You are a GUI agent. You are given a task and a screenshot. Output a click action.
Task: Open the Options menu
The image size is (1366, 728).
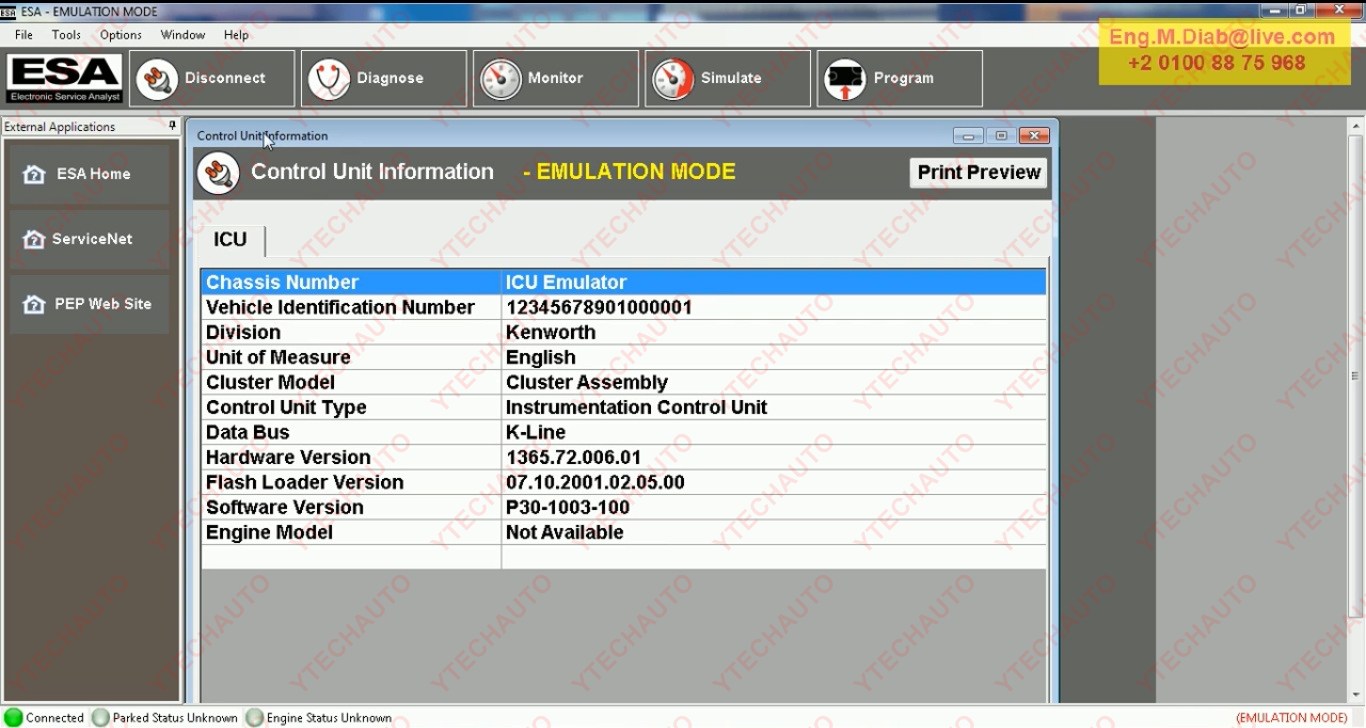[x=120, y=34]
